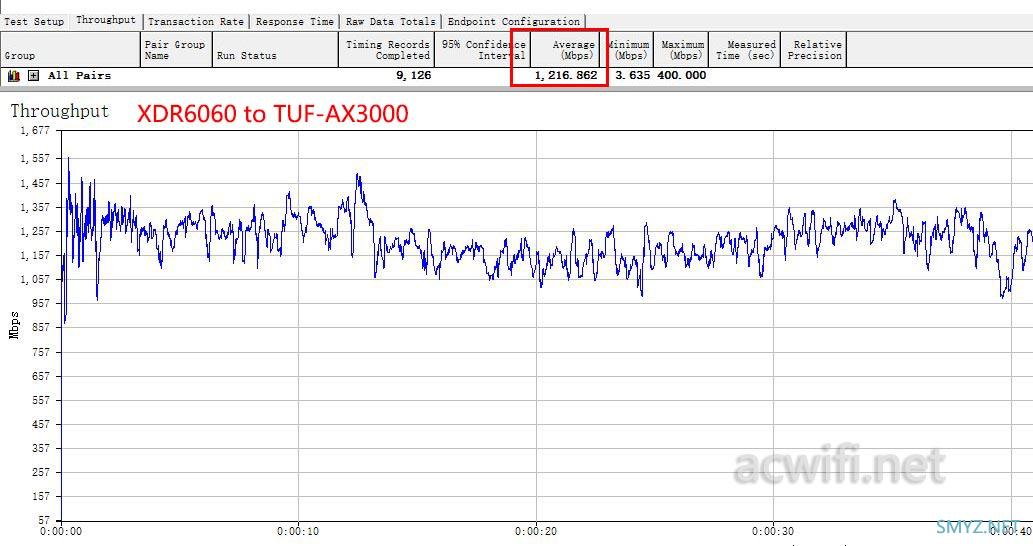Click the Maximum (Mbps) column header
The image size is (1033, 546).
pyautogui.click(x=681, y=49)
